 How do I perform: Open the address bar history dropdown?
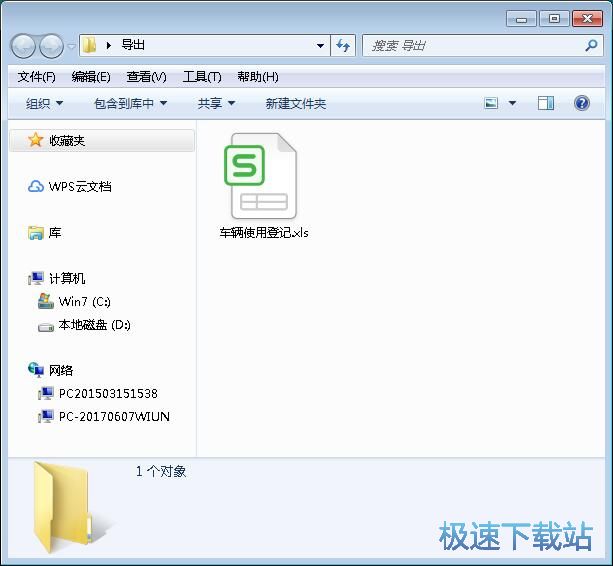pyautogui.click(x=320, y=46)
